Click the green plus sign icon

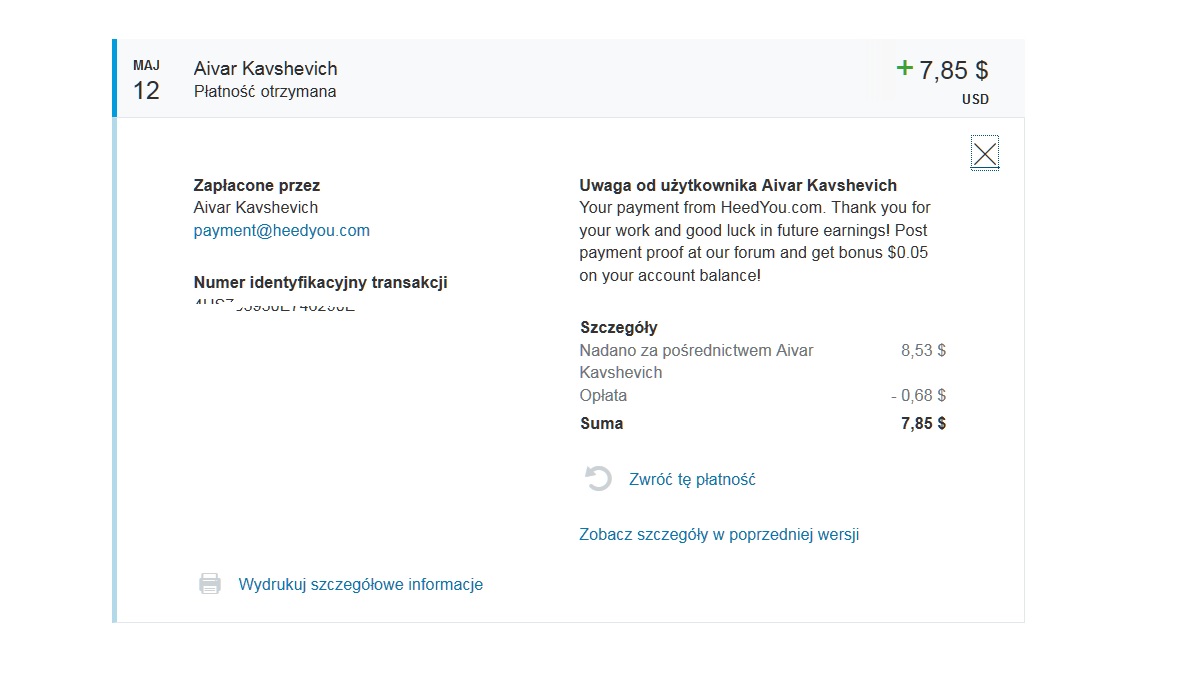point(905,68)
